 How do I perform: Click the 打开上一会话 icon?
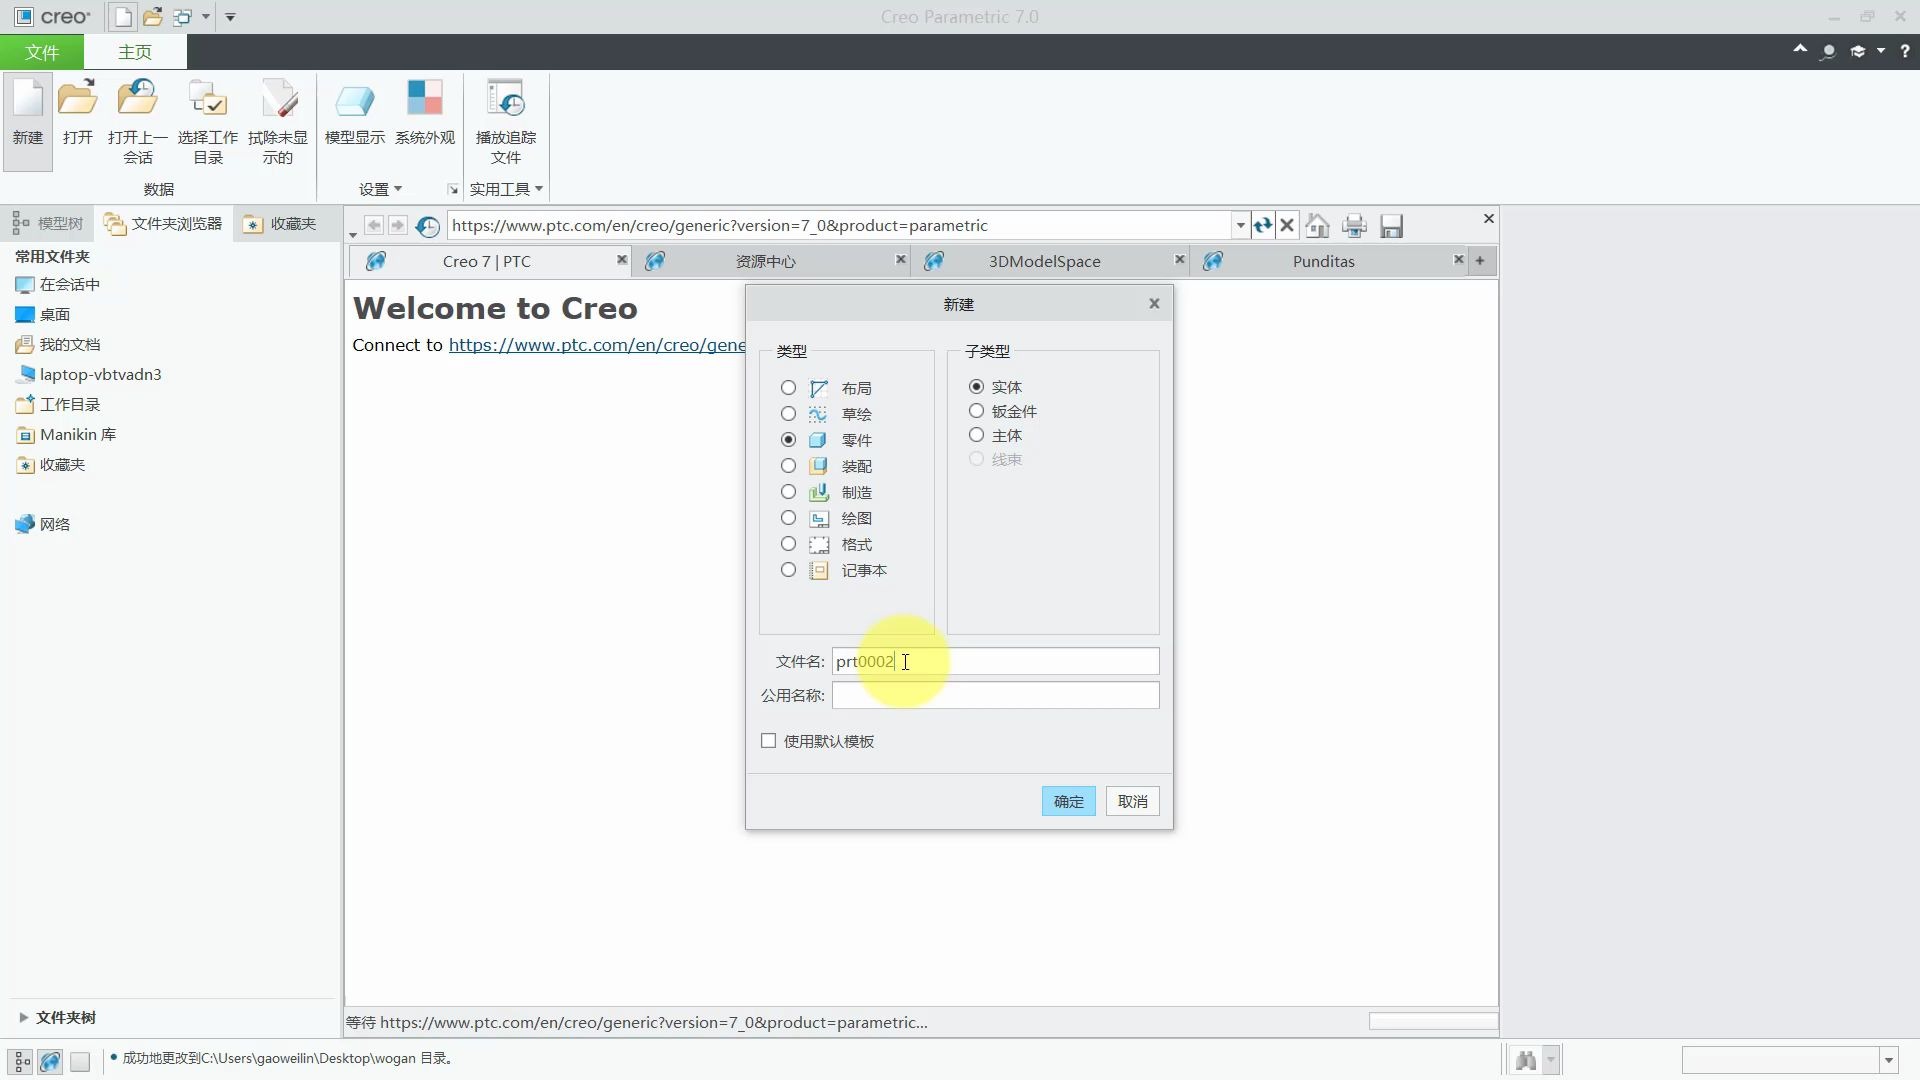point(138,120)
